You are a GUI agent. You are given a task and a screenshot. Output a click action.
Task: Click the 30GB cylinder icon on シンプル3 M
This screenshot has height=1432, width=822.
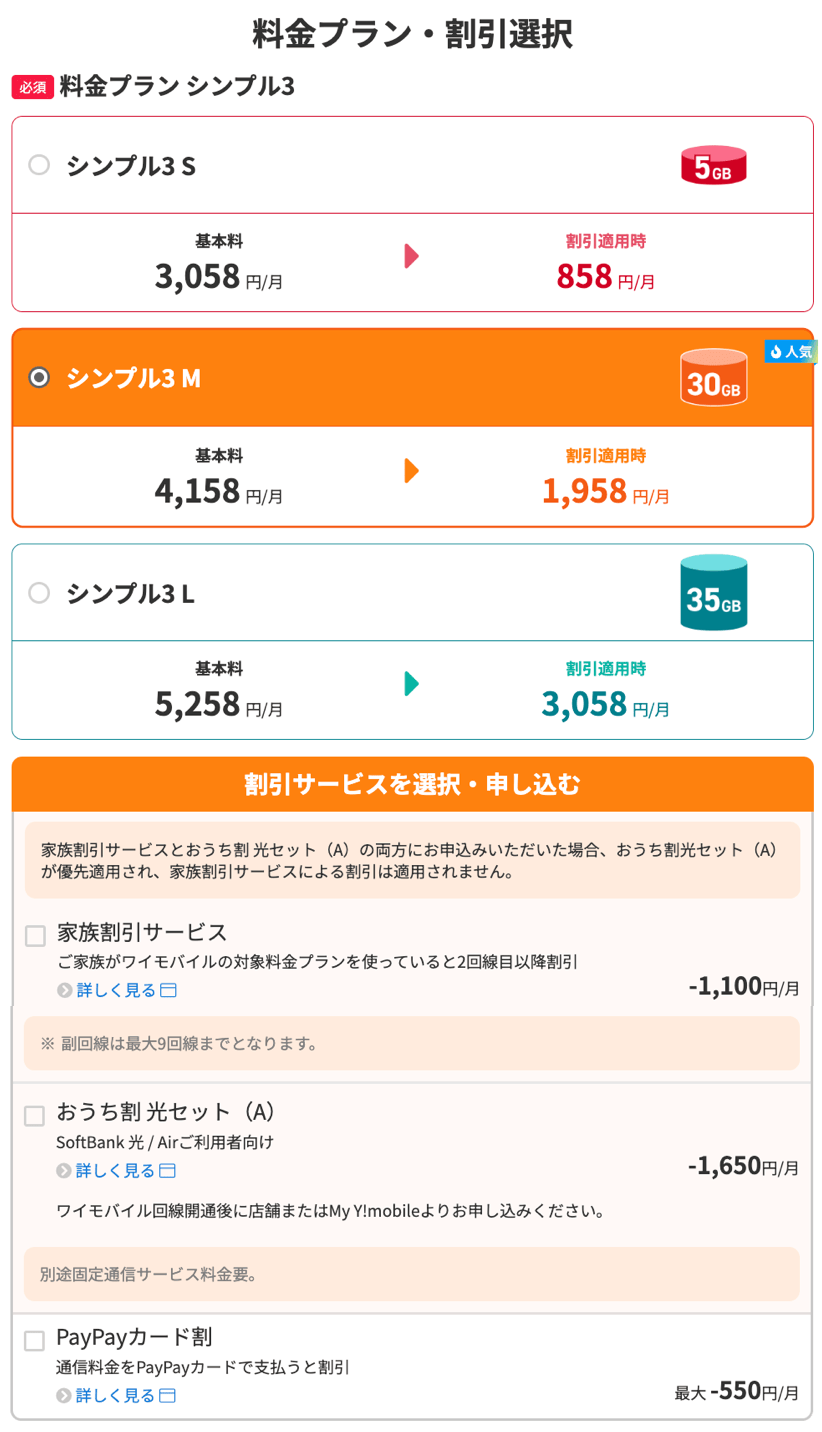tap(713, 381)
